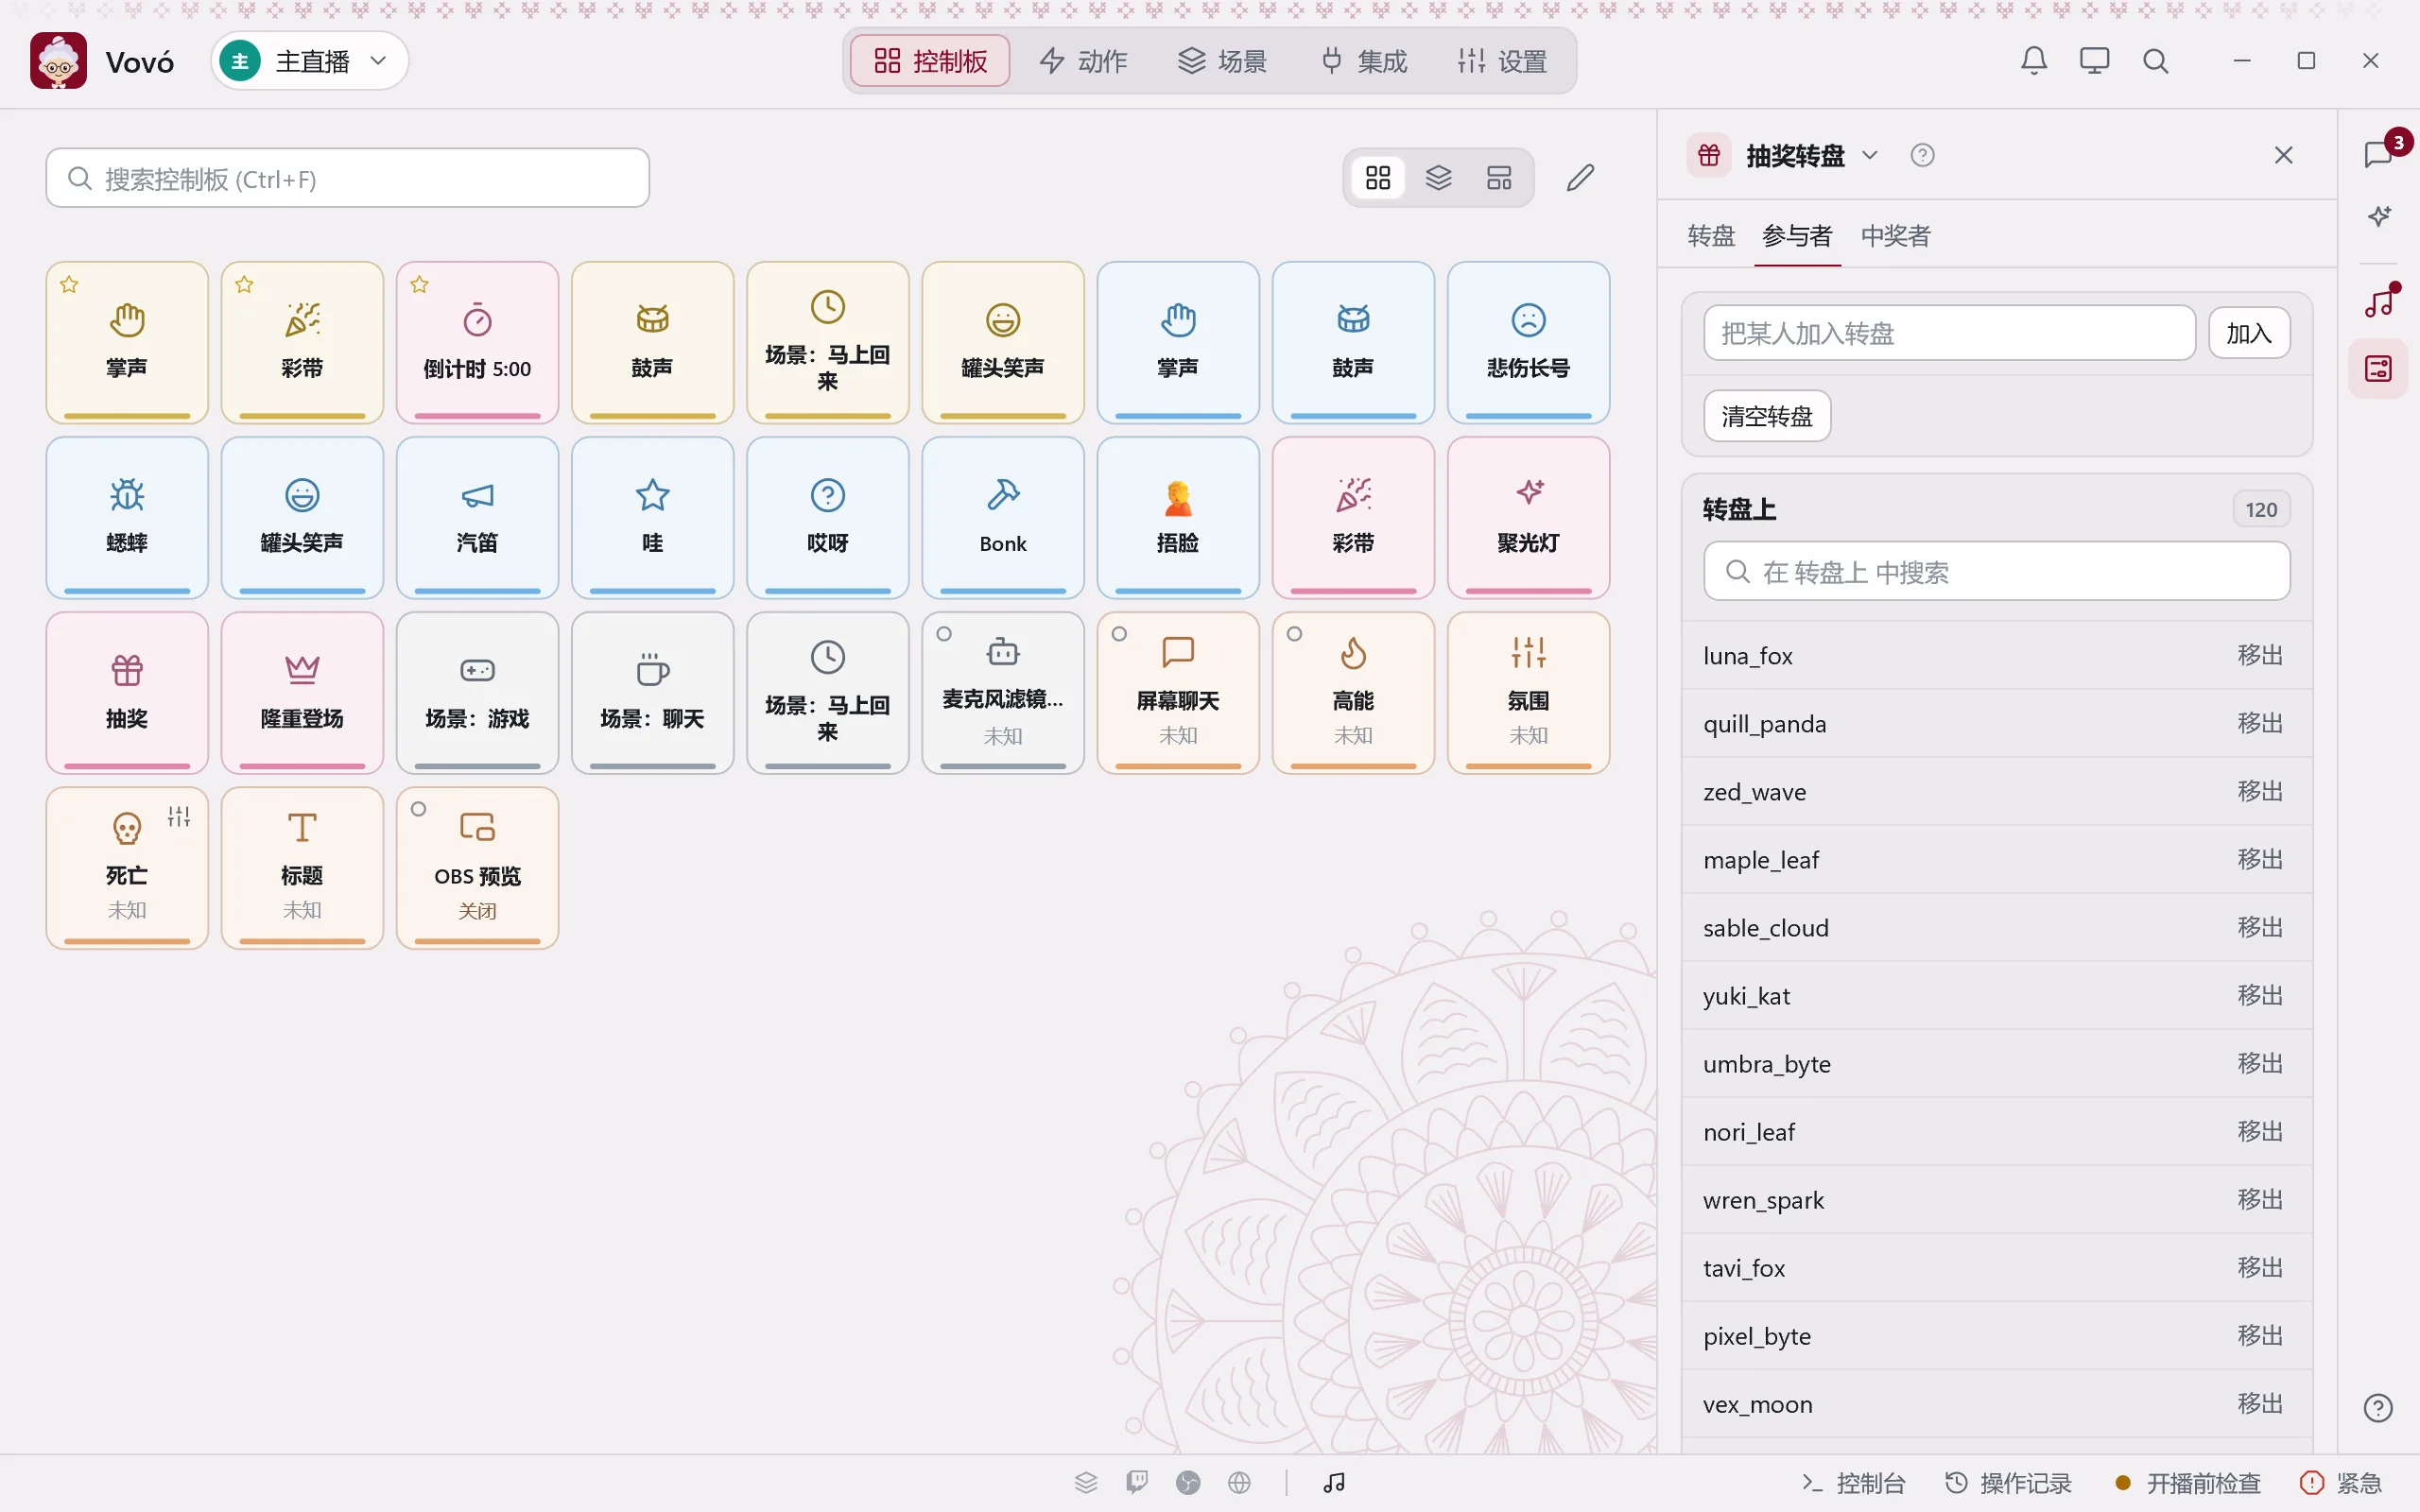Focus the 搜索控制板 search field
The height and width of the screenshot is (1512, 2420).
(x=347, y=178)
